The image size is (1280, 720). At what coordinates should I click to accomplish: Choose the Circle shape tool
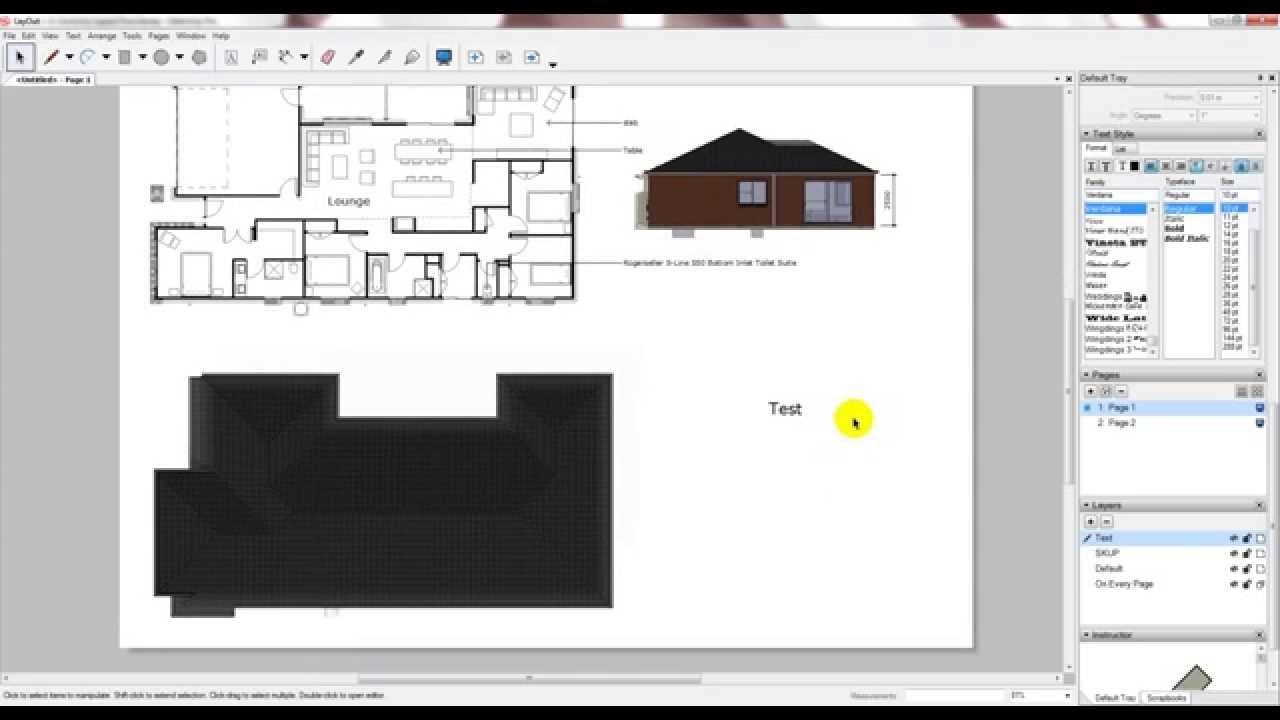[x=161, y=57]
